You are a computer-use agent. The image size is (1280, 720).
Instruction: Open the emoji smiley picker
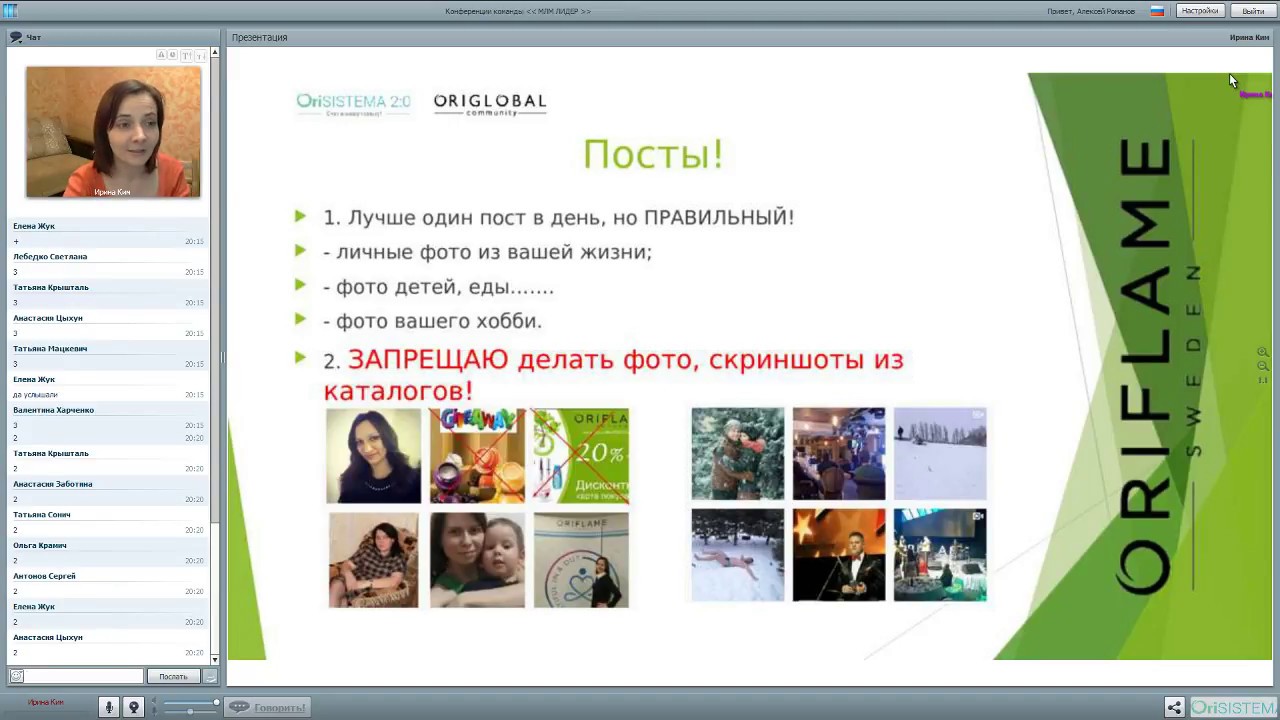pyautogui.click(x=17, y=676)
